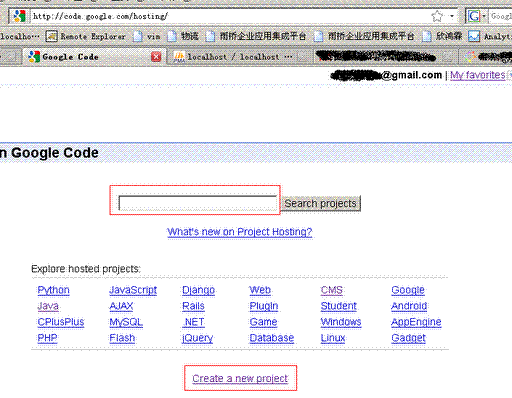This screenshot has height=398, width=512.
Task: Explore Windows projects link
Action: [341, 322]
